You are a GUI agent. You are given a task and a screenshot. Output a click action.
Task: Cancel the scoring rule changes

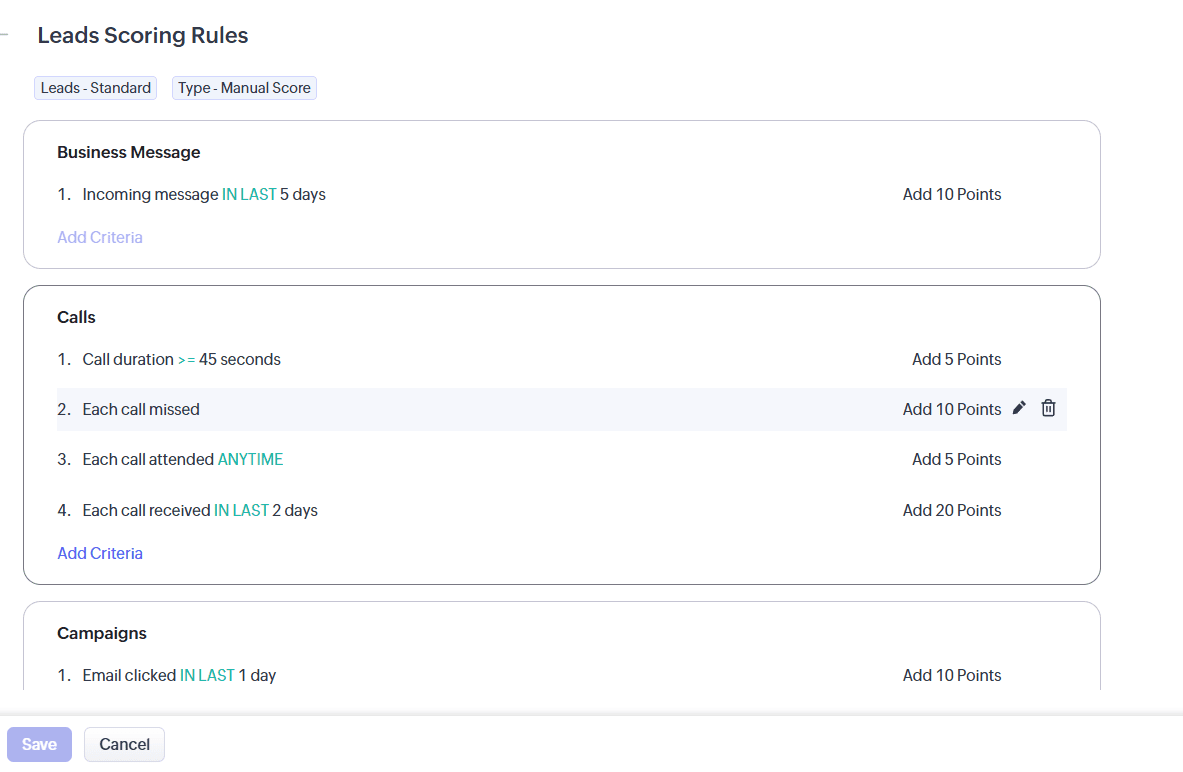point(124,744)
